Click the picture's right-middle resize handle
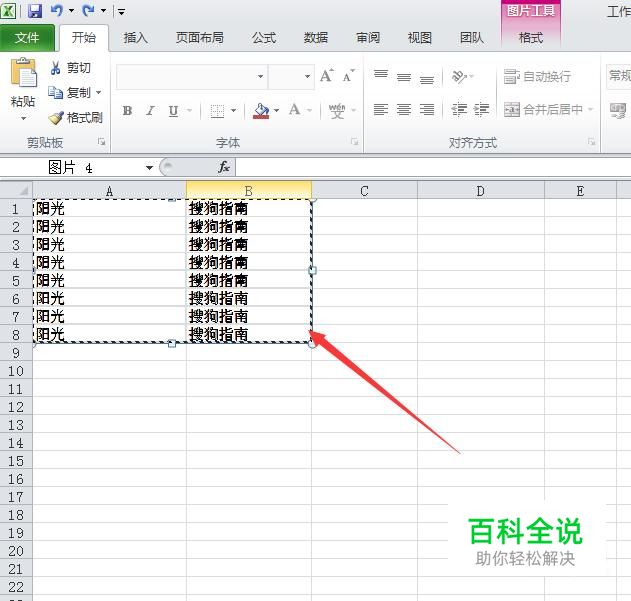631x601 pixels. [312, 271]
